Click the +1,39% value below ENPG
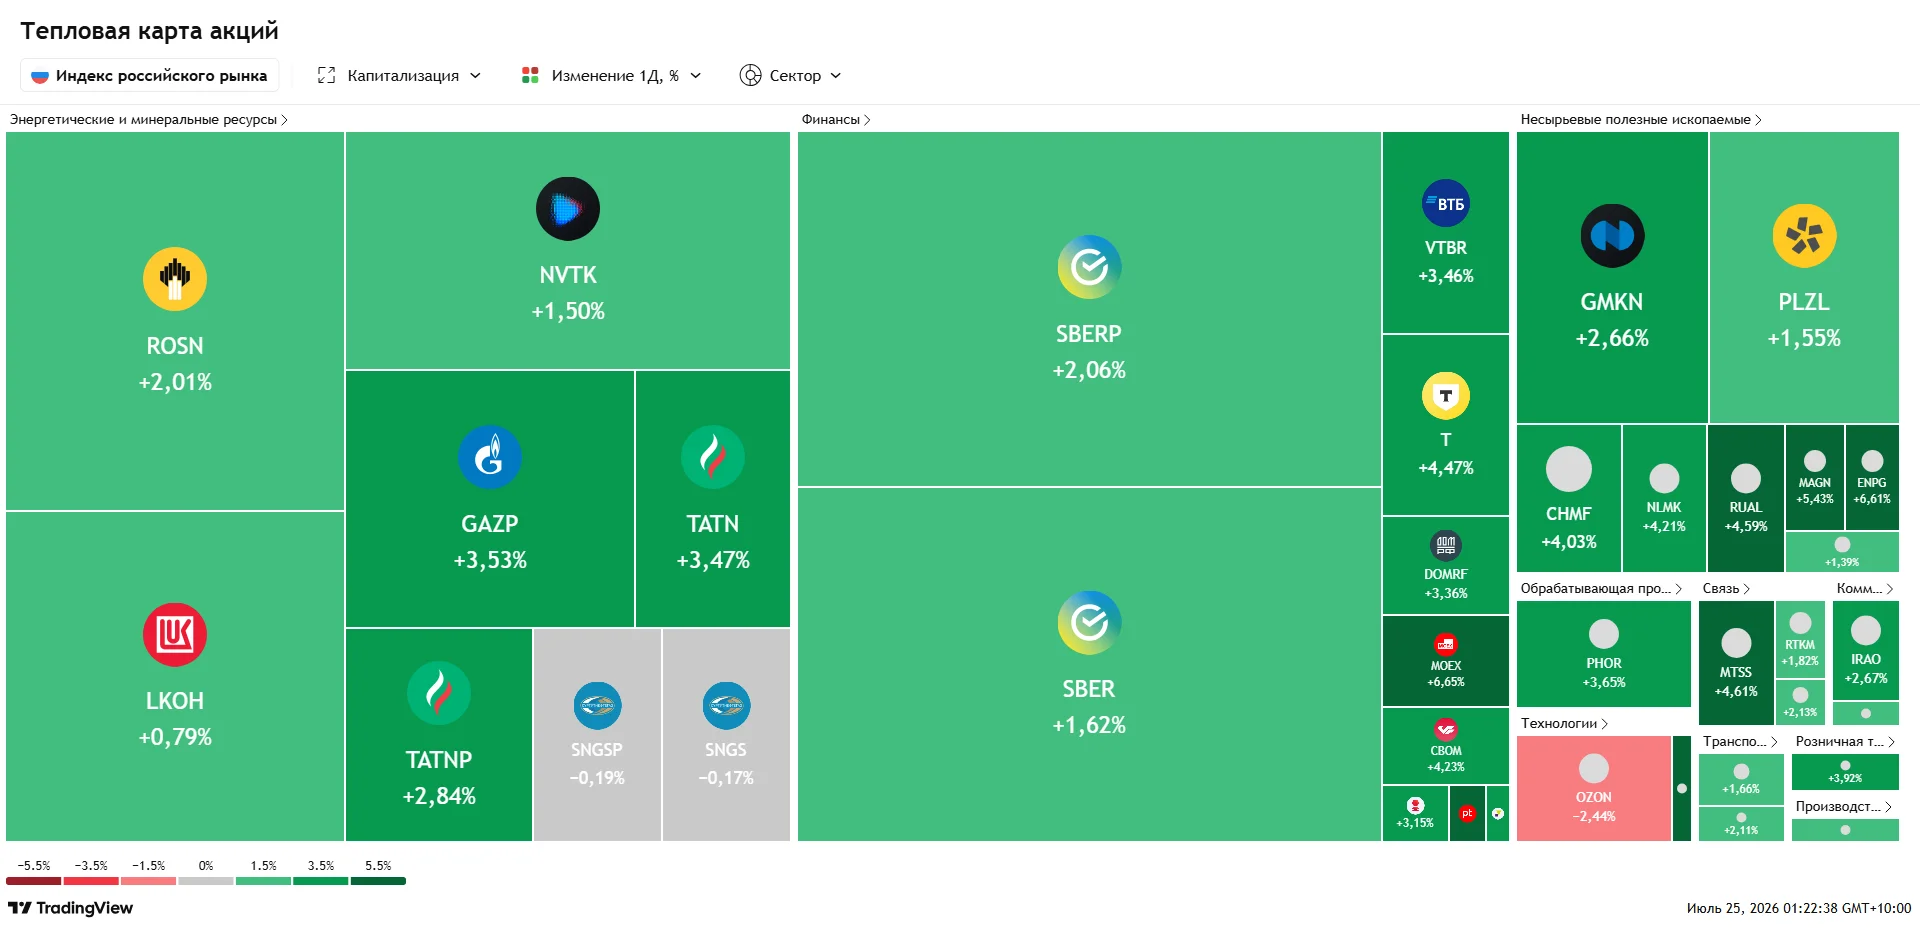Viewport: 1920px width, 929px height. (1842, 562)
